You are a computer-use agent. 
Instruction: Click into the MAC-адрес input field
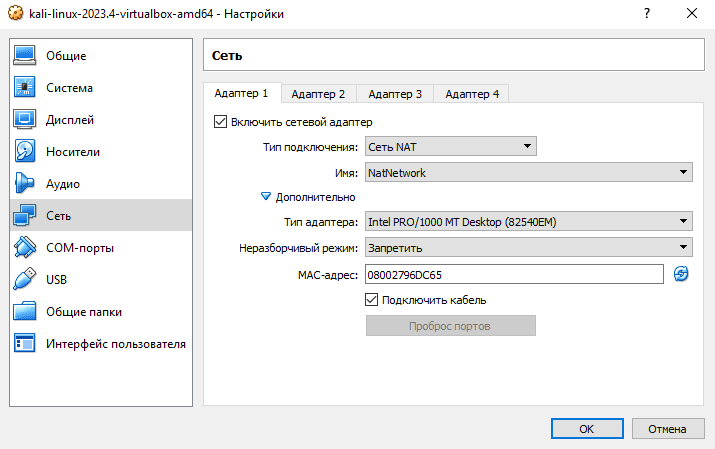tap(513, 274)
